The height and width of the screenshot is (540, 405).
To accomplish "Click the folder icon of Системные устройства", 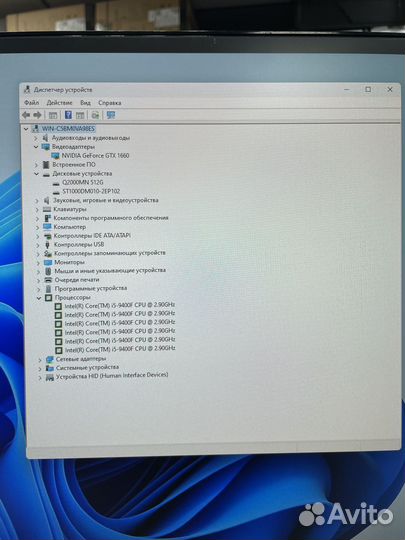I will [50, 368].
